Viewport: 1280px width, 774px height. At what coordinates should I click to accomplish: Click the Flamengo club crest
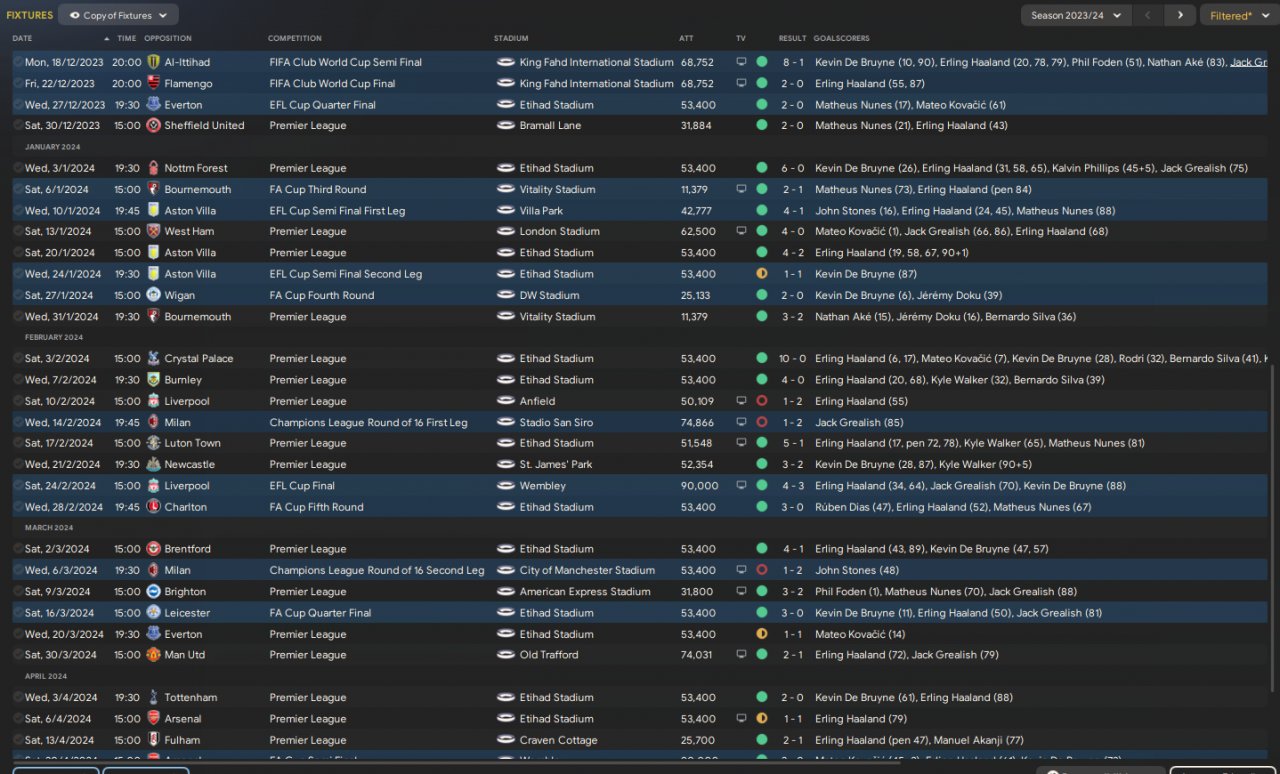pos(153,84)
